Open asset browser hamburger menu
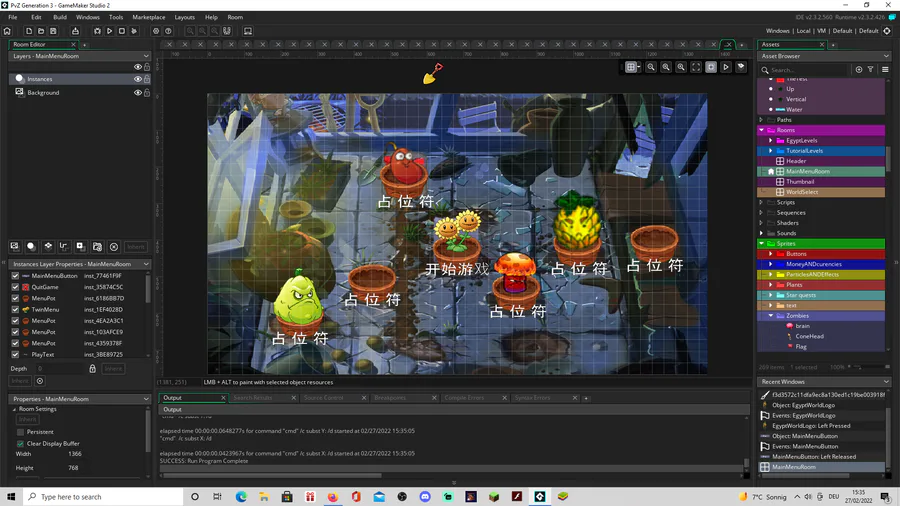The image size is (900, 506). [x=885, y=69]
